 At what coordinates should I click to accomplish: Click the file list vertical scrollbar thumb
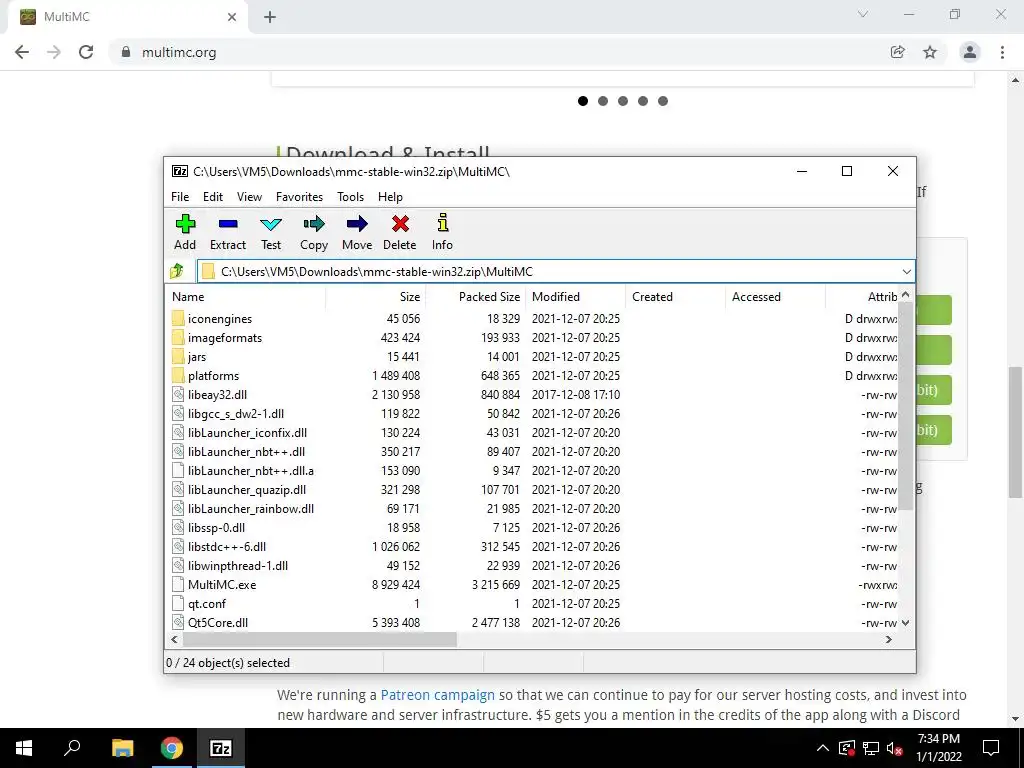[906, 406]
